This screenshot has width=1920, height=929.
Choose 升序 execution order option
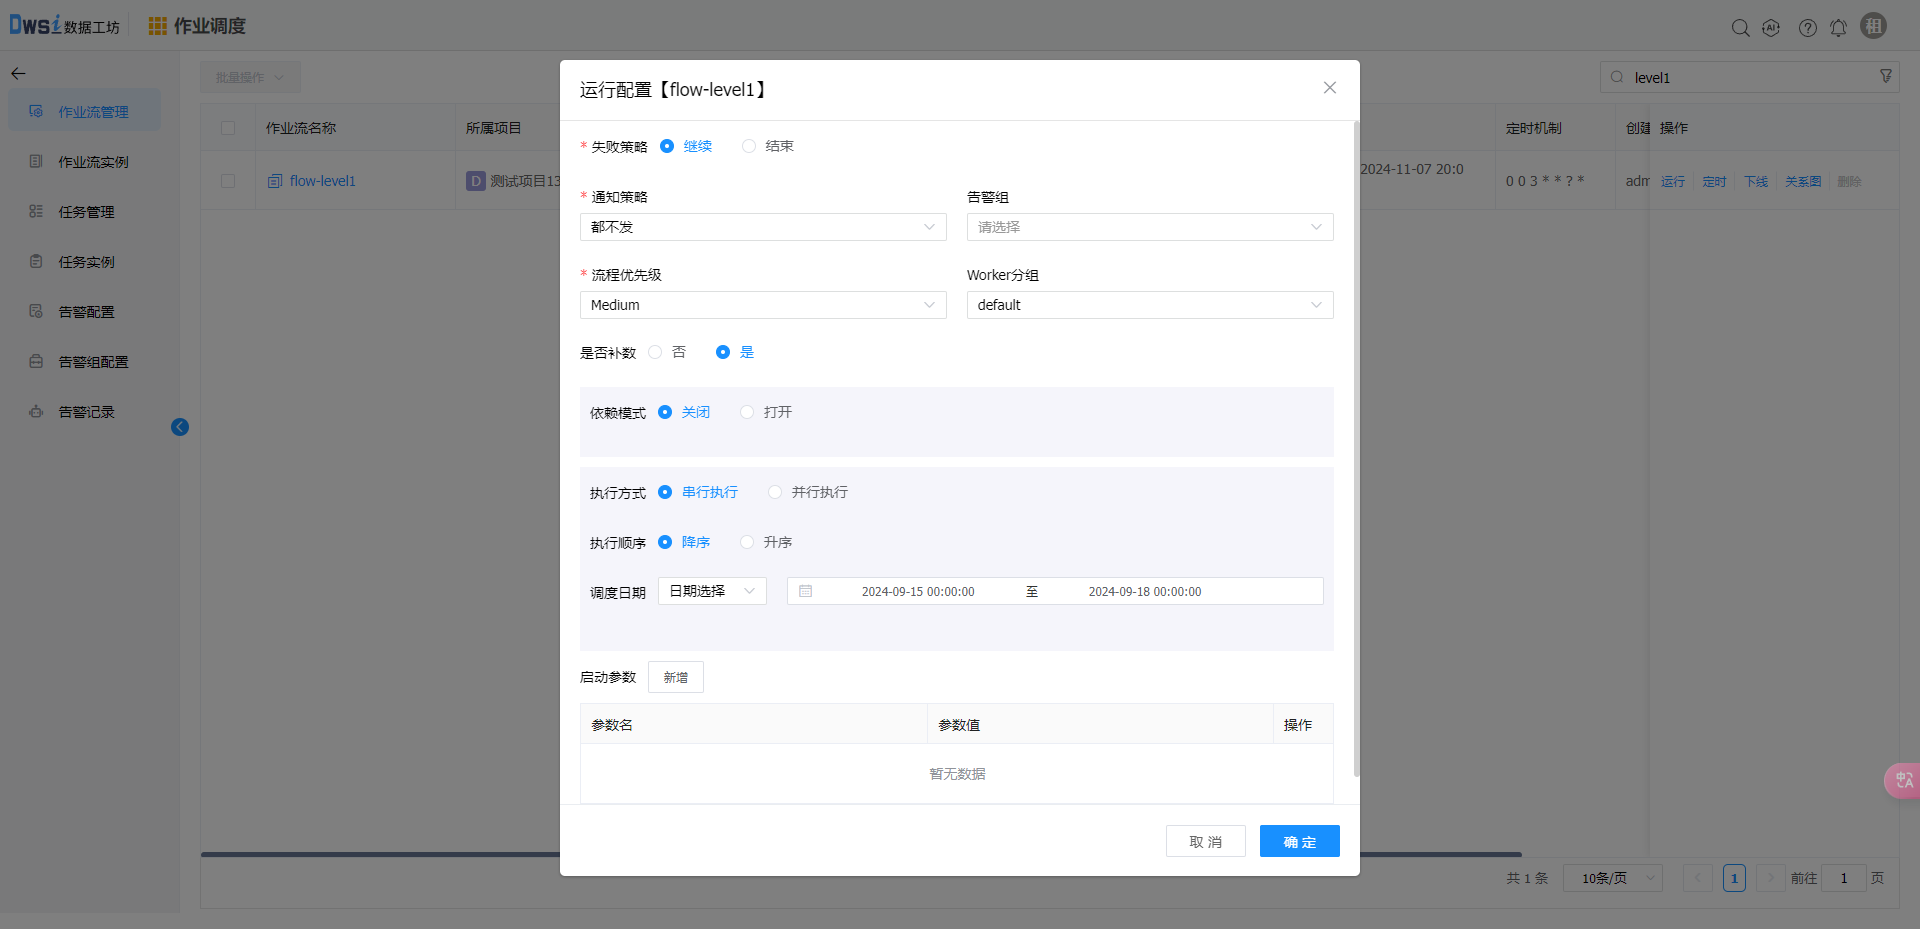(747, 542)
